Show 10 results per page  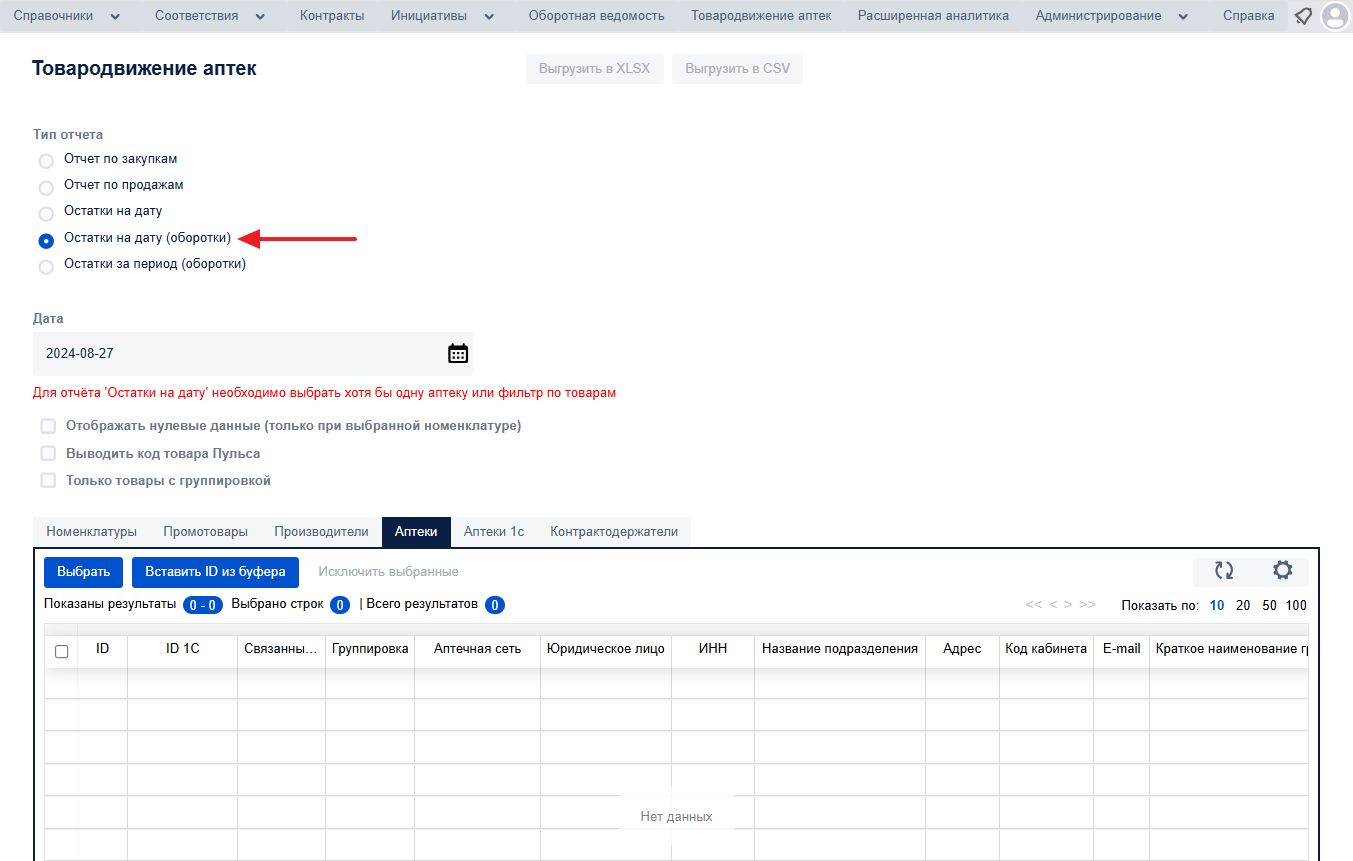[x=1217, y=605]
